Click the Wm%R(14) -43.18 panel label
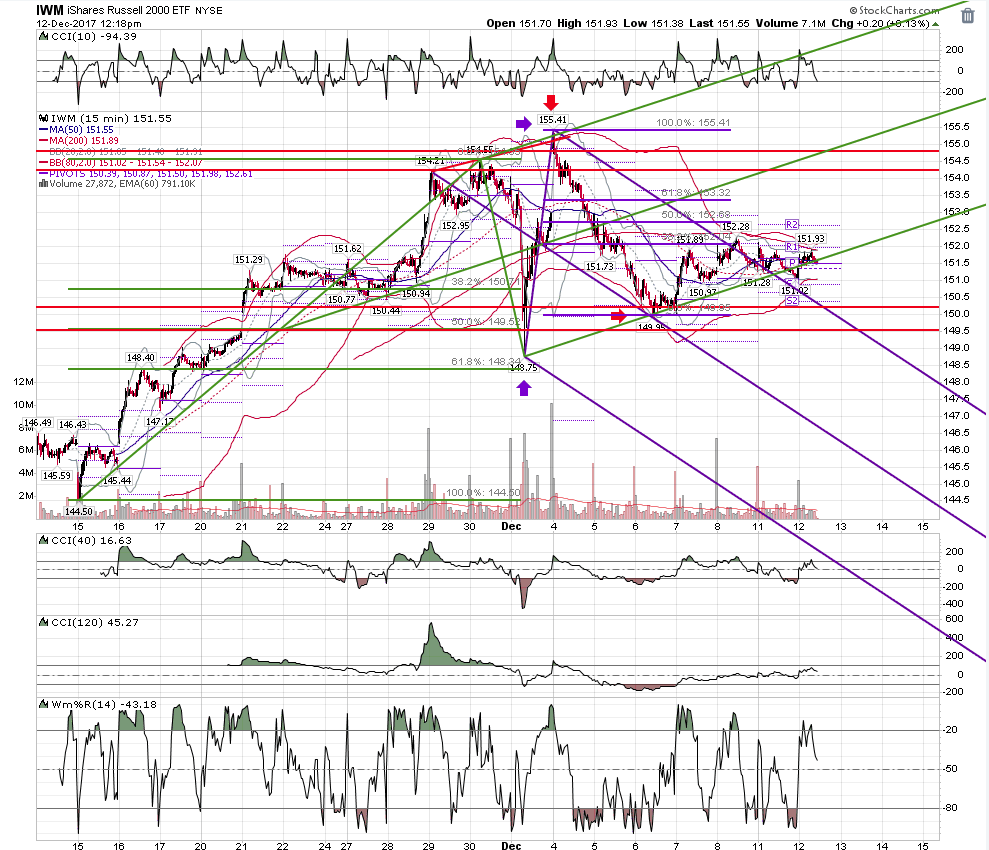 (x=104, y=704)
